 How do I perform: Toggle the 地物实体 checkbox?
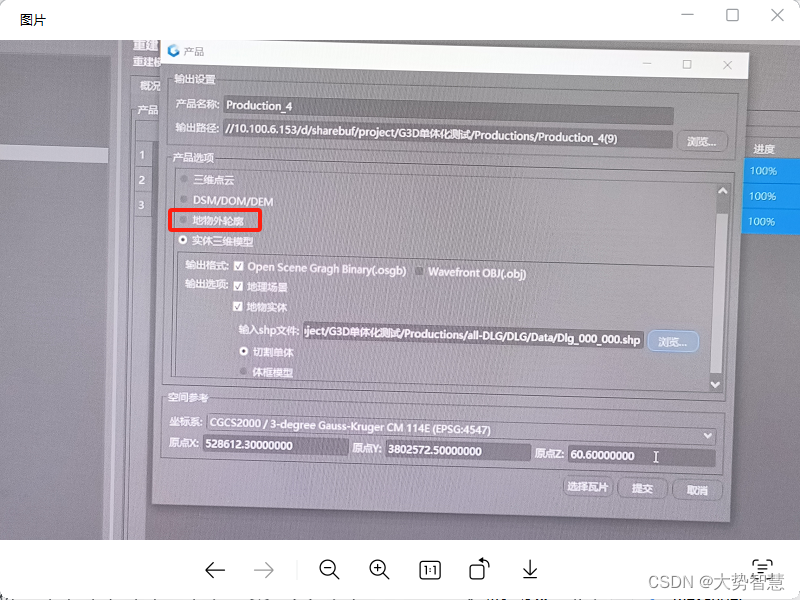point(237,306)
